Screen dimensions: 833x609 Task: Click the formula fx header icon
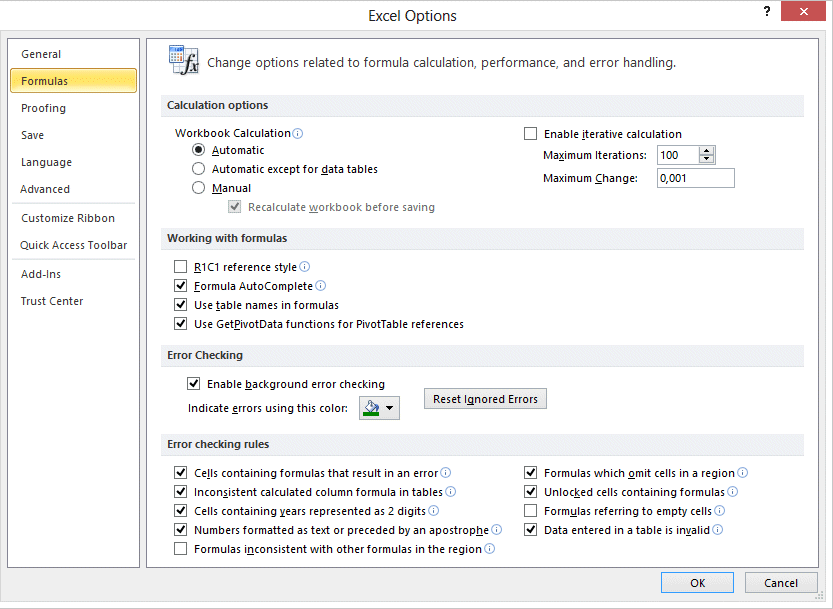tap(183, 60)
